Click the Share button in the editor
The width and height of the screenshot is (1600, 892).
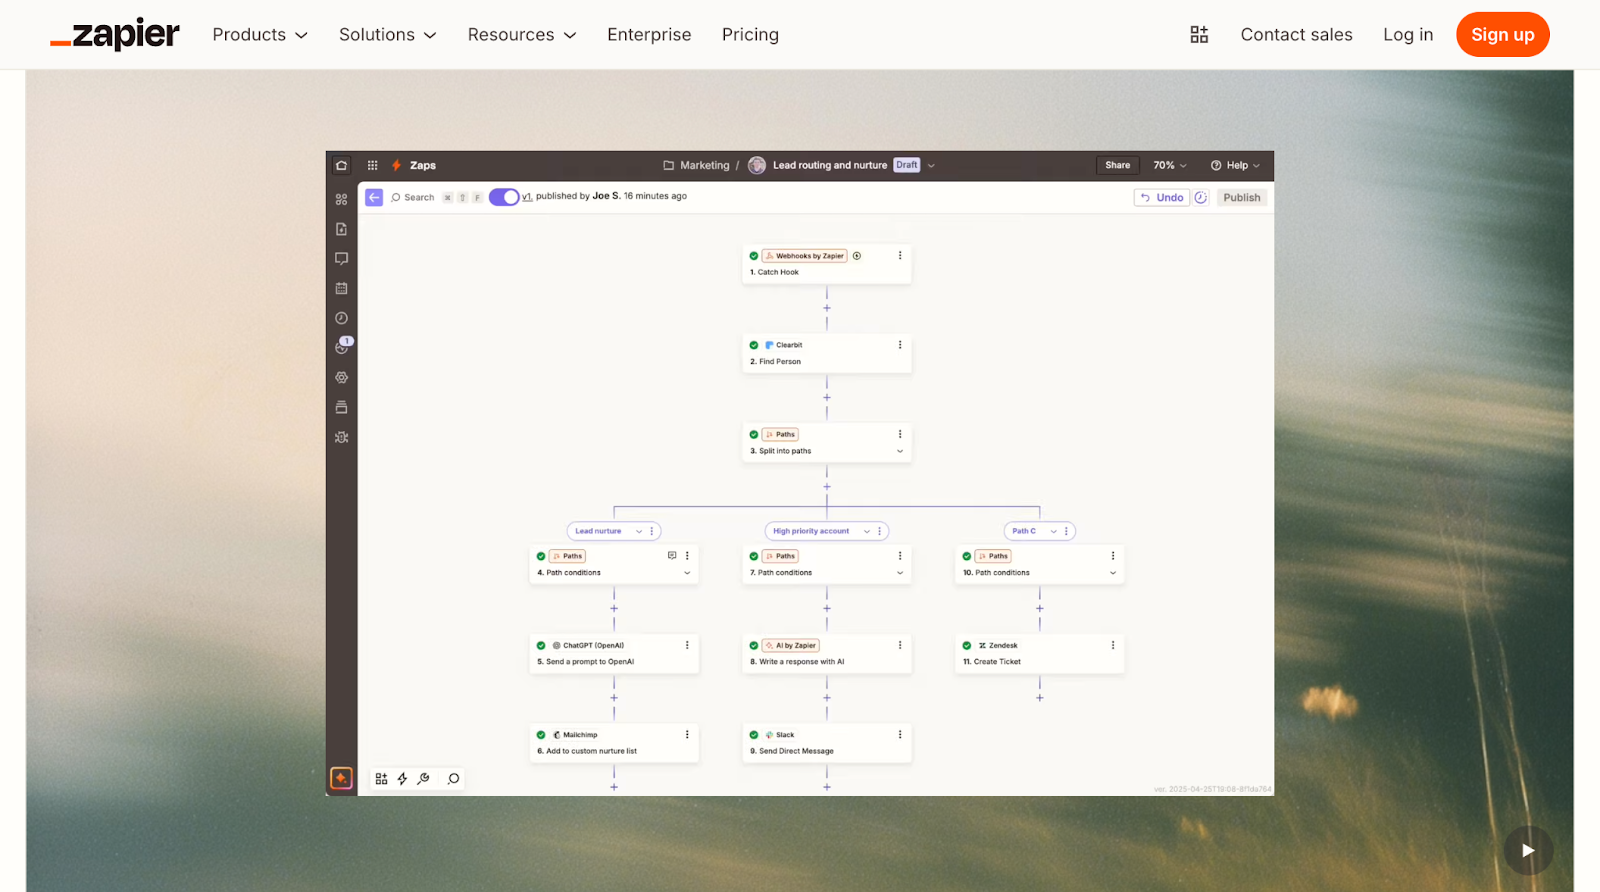tap(1118, 165)
